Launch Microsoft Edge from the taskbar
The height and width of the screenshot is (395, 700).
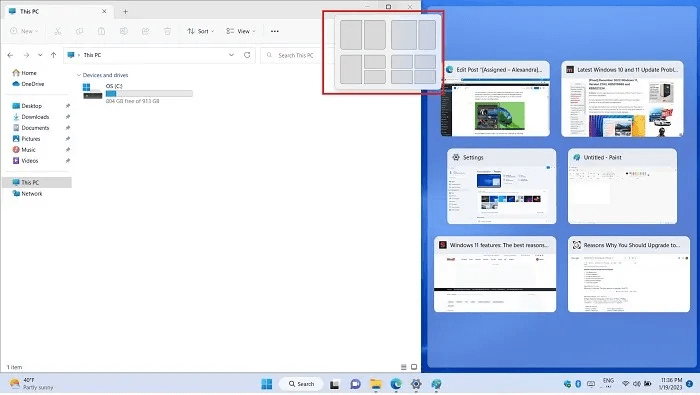pos(396,384)
